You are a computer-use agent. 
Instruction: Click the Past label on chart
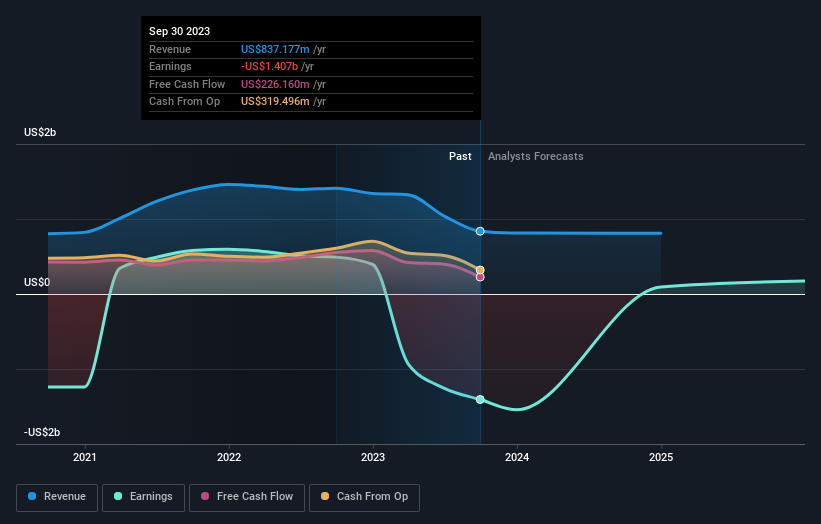click(x=460, y=157)
